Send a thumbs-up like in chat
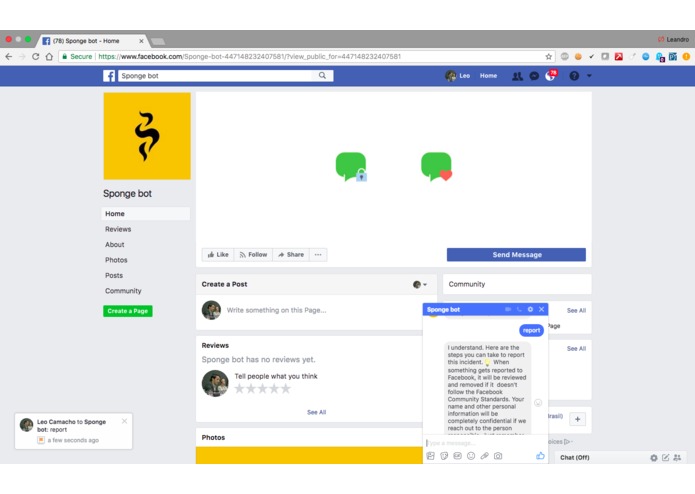This screenshot has height=494, width=695. tap(540, 456)
